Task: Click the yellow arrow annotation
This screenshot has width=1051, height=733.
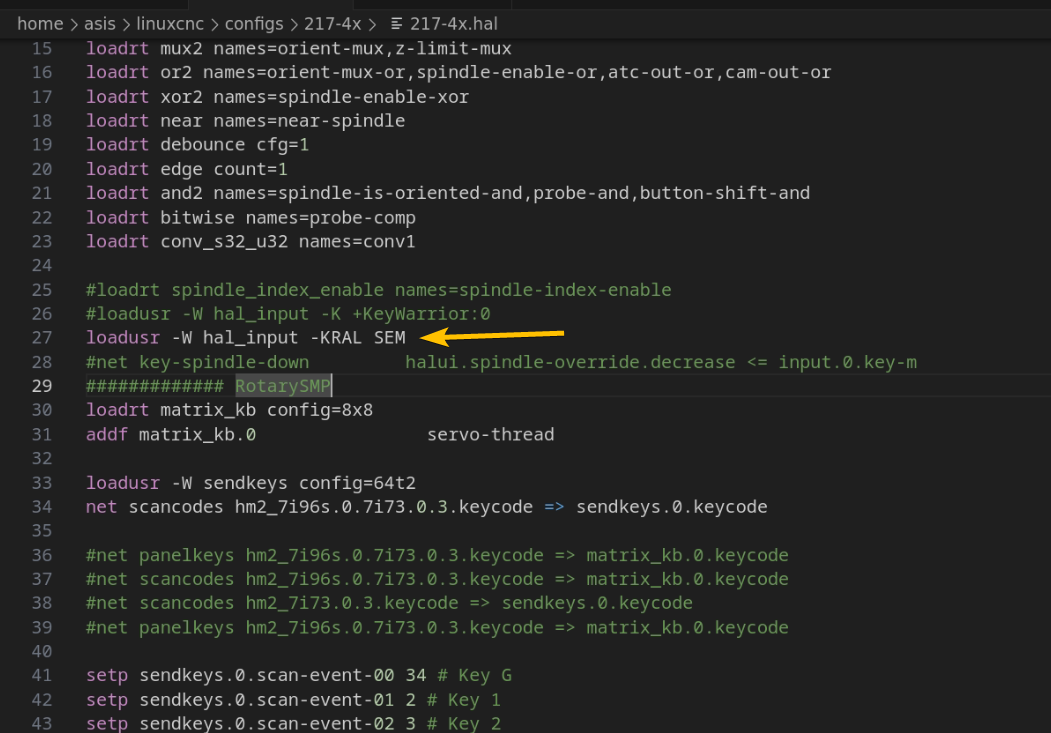Action: 491,334
